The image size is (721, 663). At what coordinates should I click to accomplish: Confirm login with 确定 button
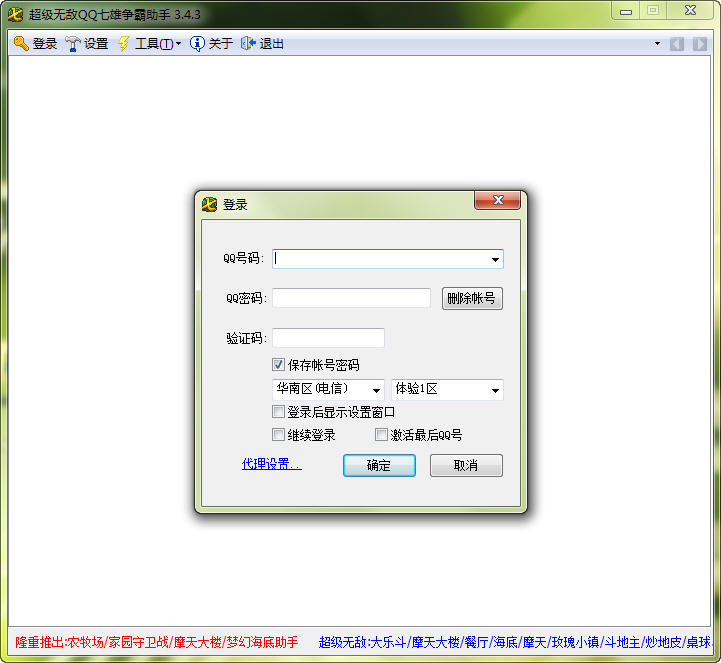point(379,465)
